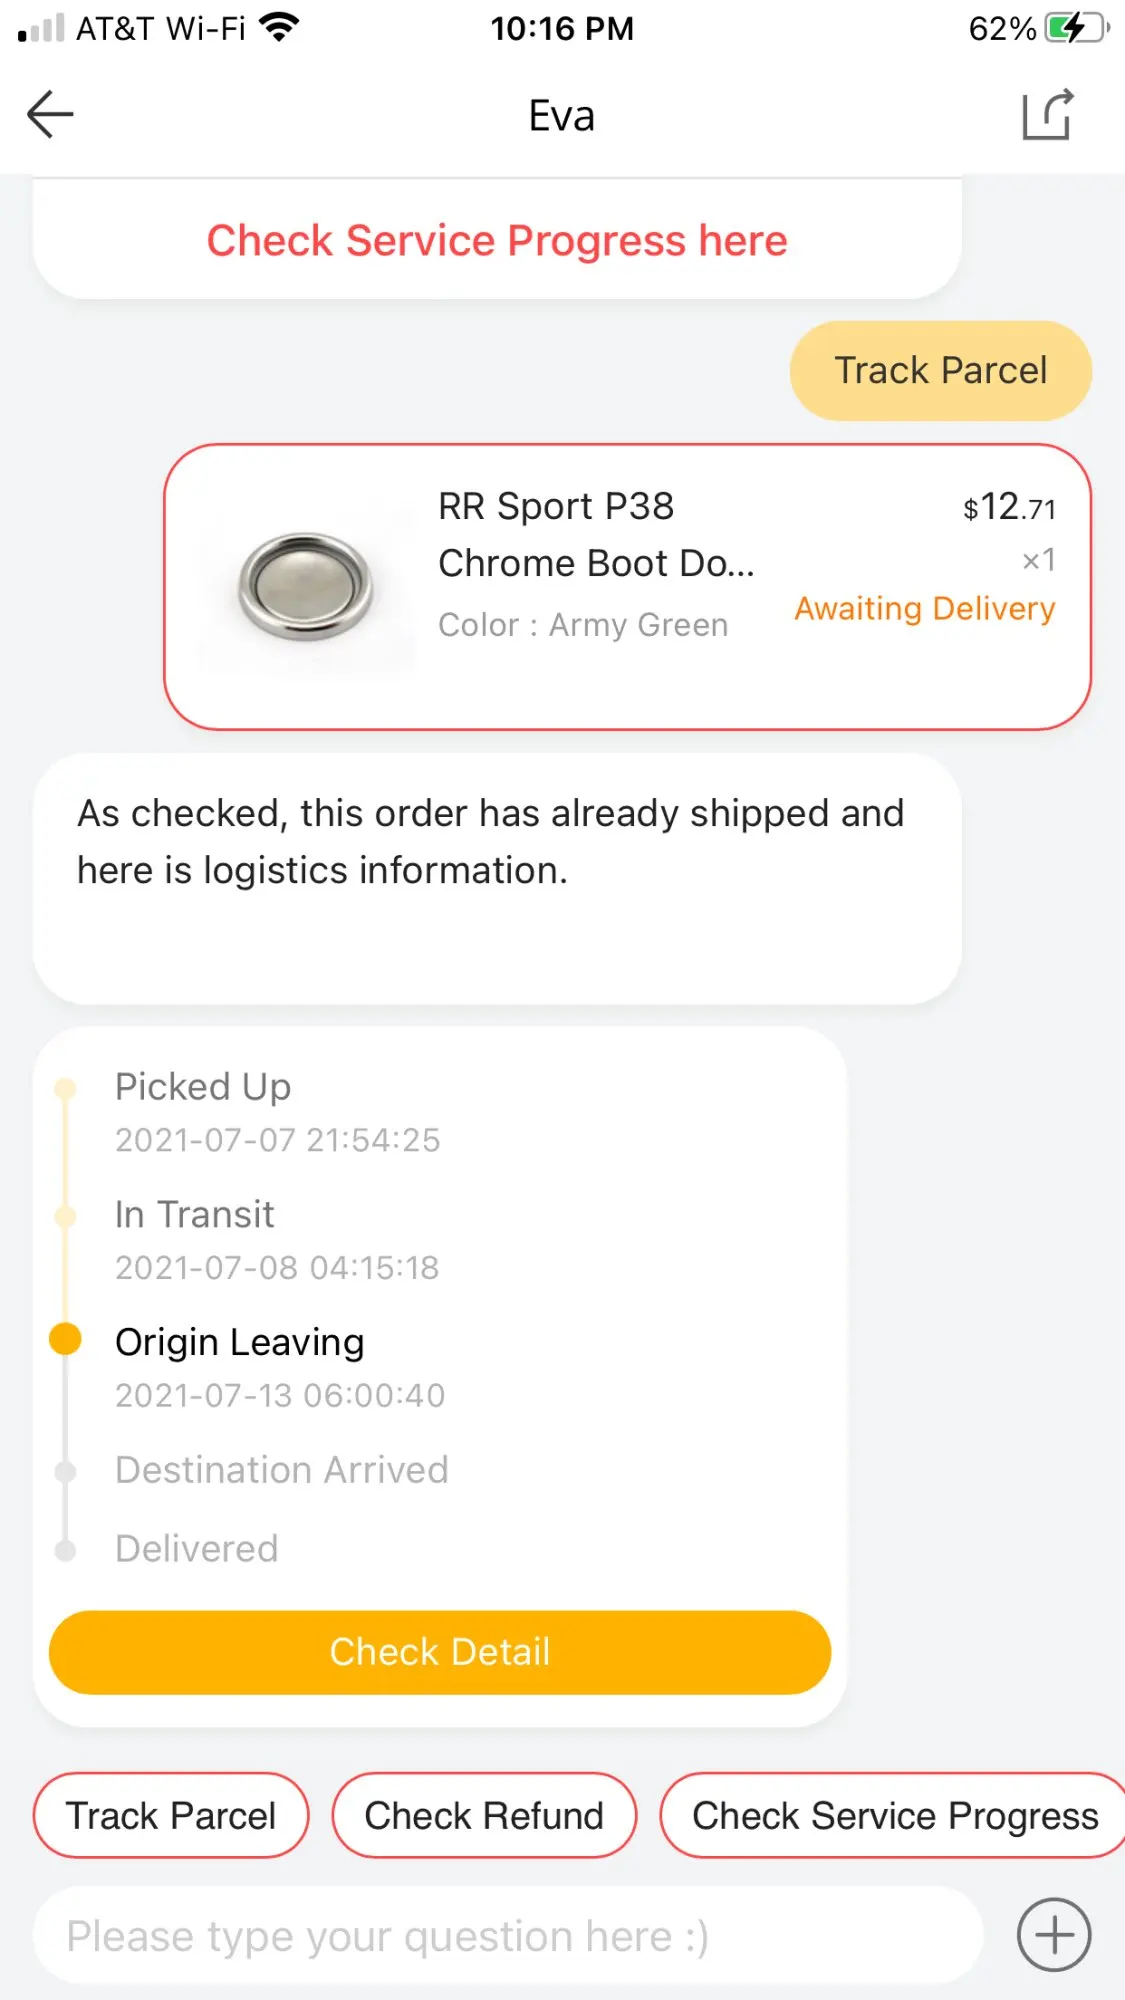Image resolution: width=1125 pixels, height=2000 pixels.
Task: Tap the cellular signal bars icon
Action: (41, 28)
